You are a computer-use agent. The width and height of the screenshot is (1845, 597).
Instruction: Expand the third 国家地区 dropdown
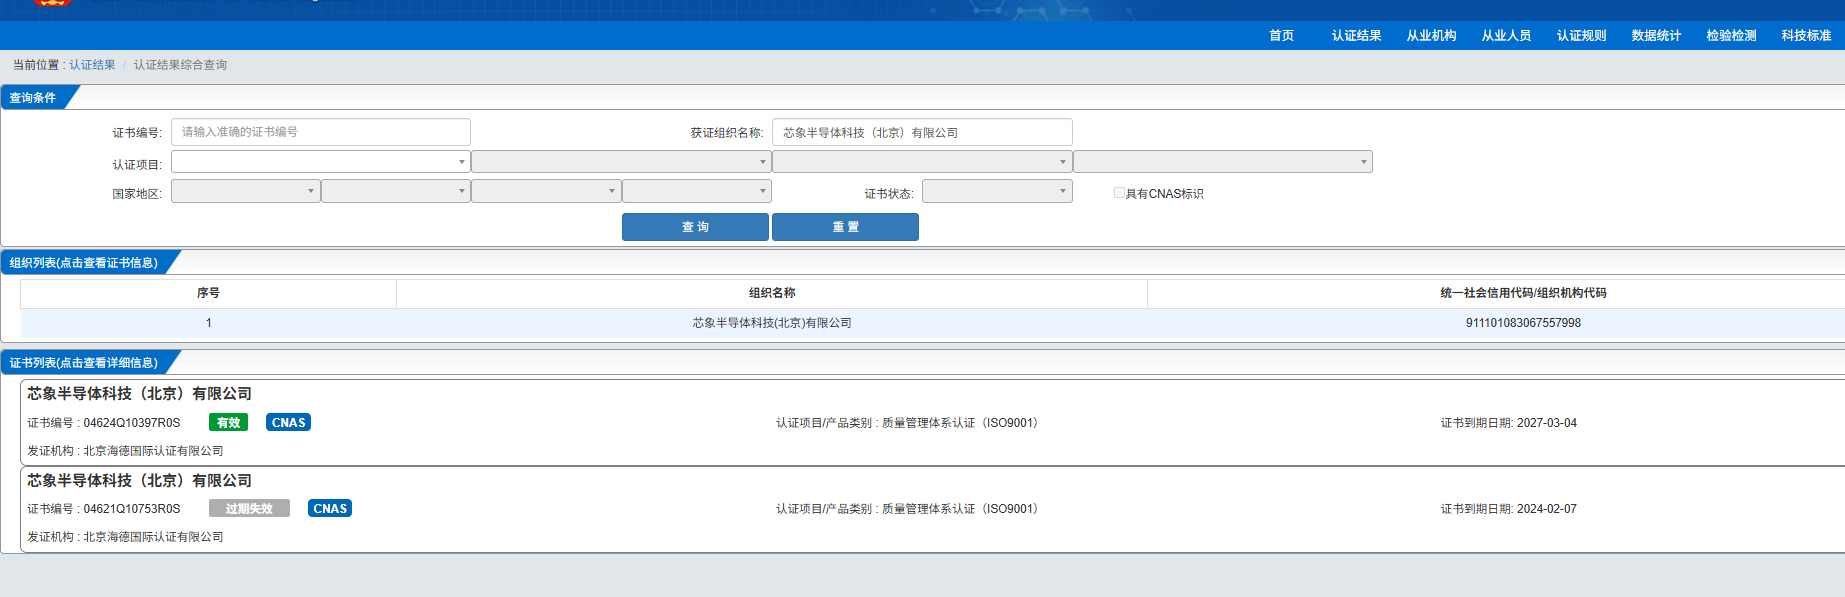pos(546,191)
